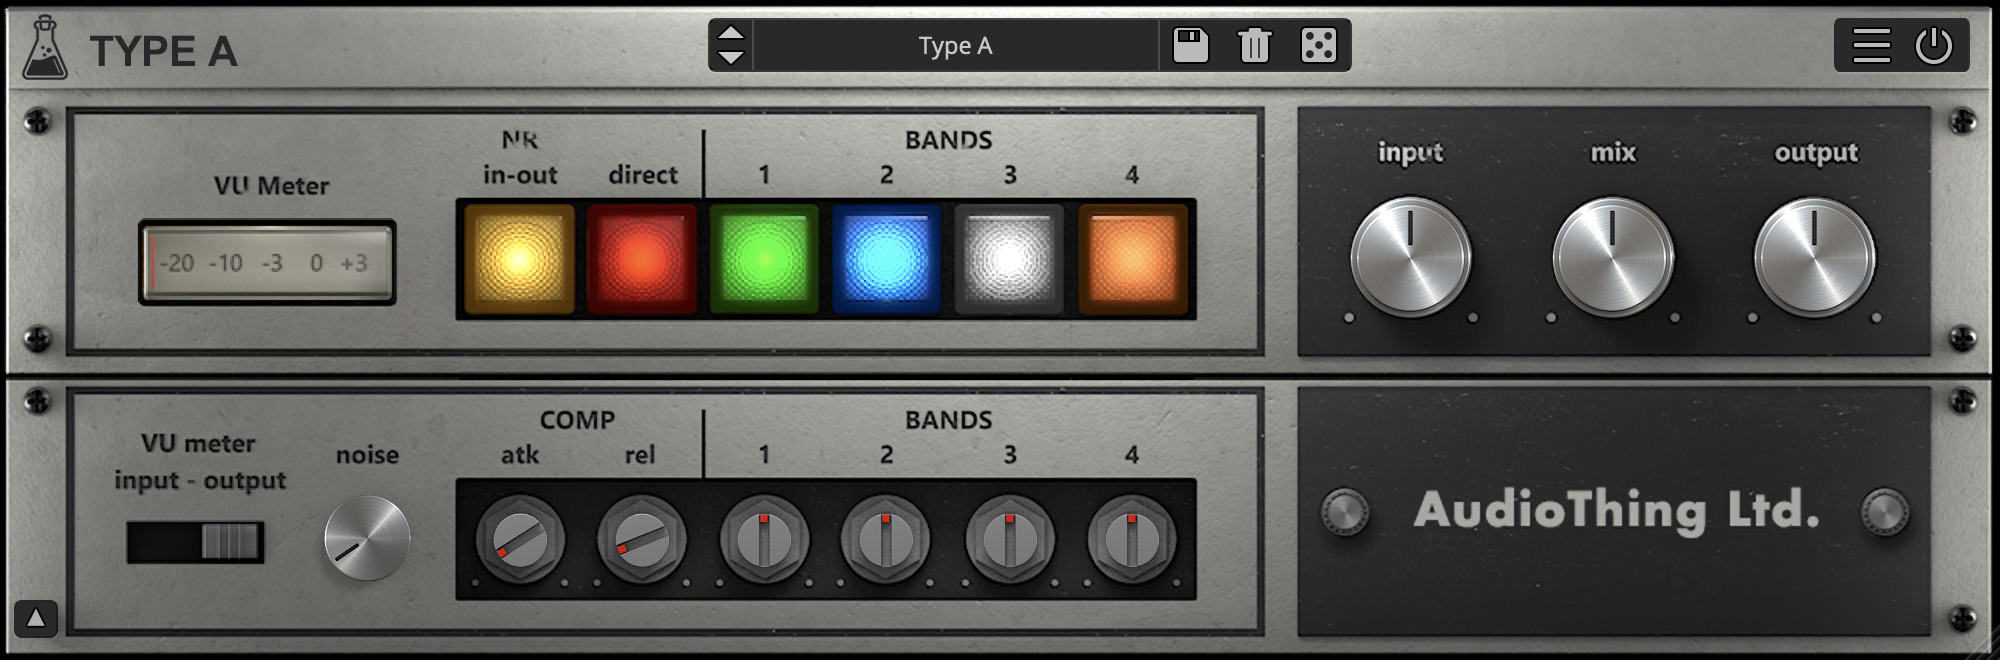
Task: Delete preset with the trash icon
Action: [1254, 46]
